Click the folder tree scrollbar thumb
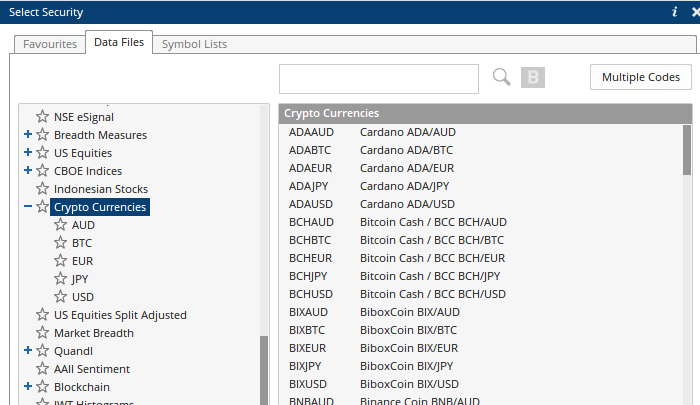 click(x=264, y=370)
